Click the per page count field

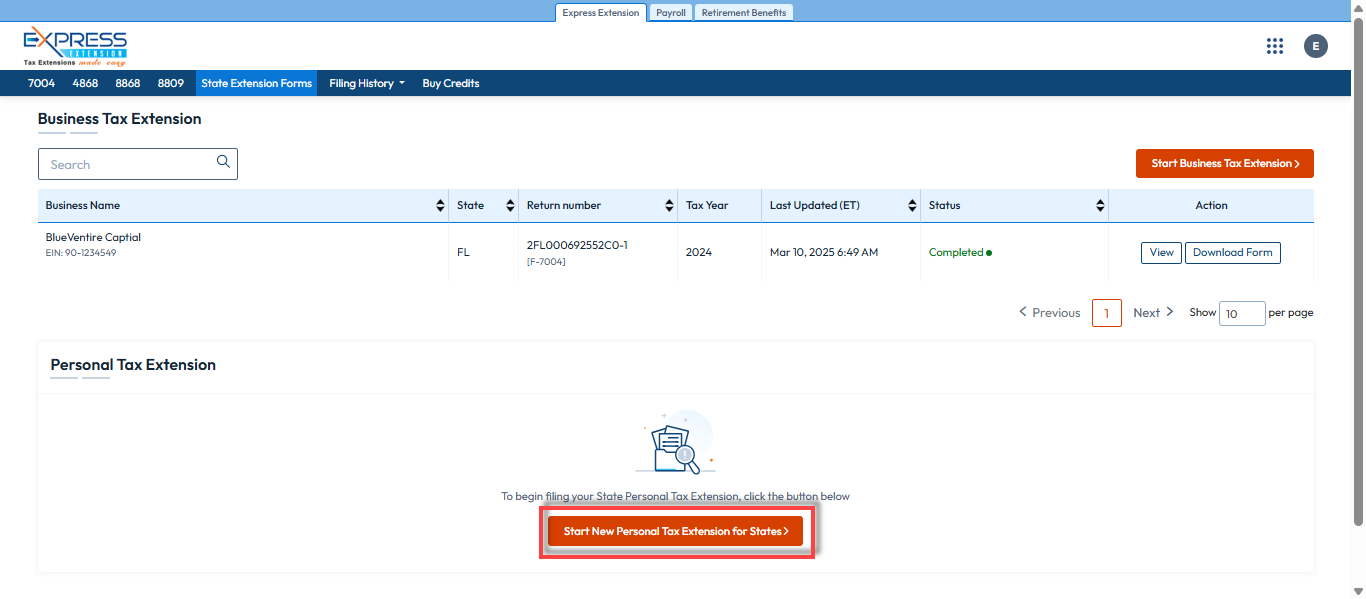point(1242,313)
